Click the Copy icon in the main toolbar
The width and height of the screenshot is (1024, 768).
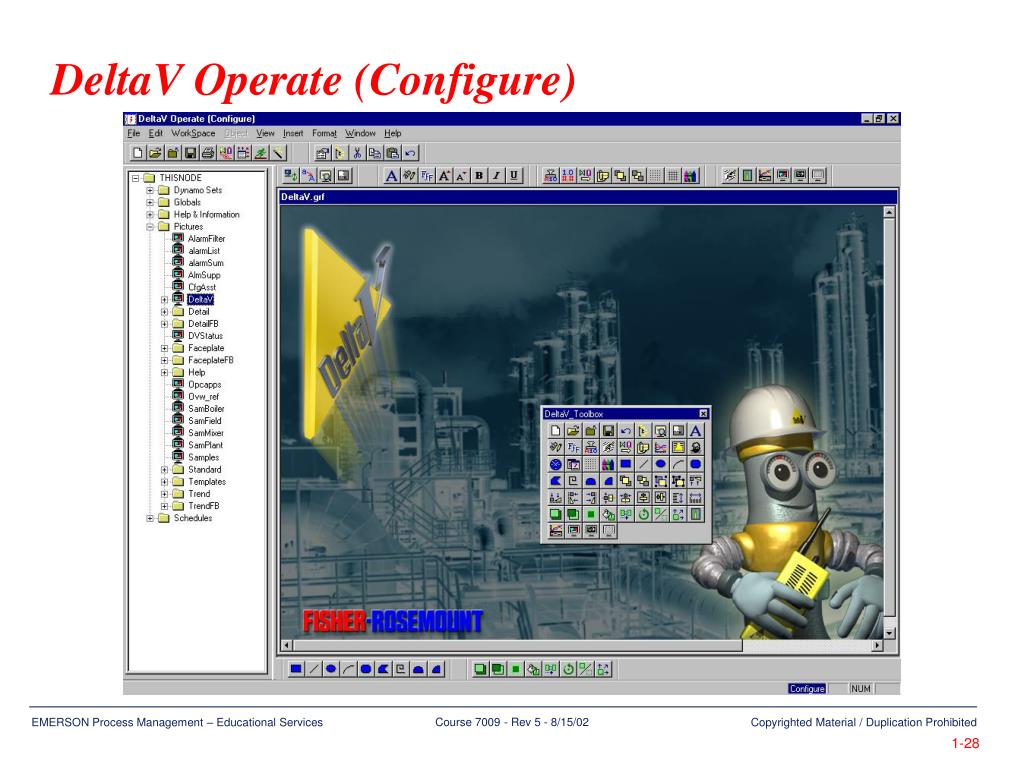tap(374, 153)
